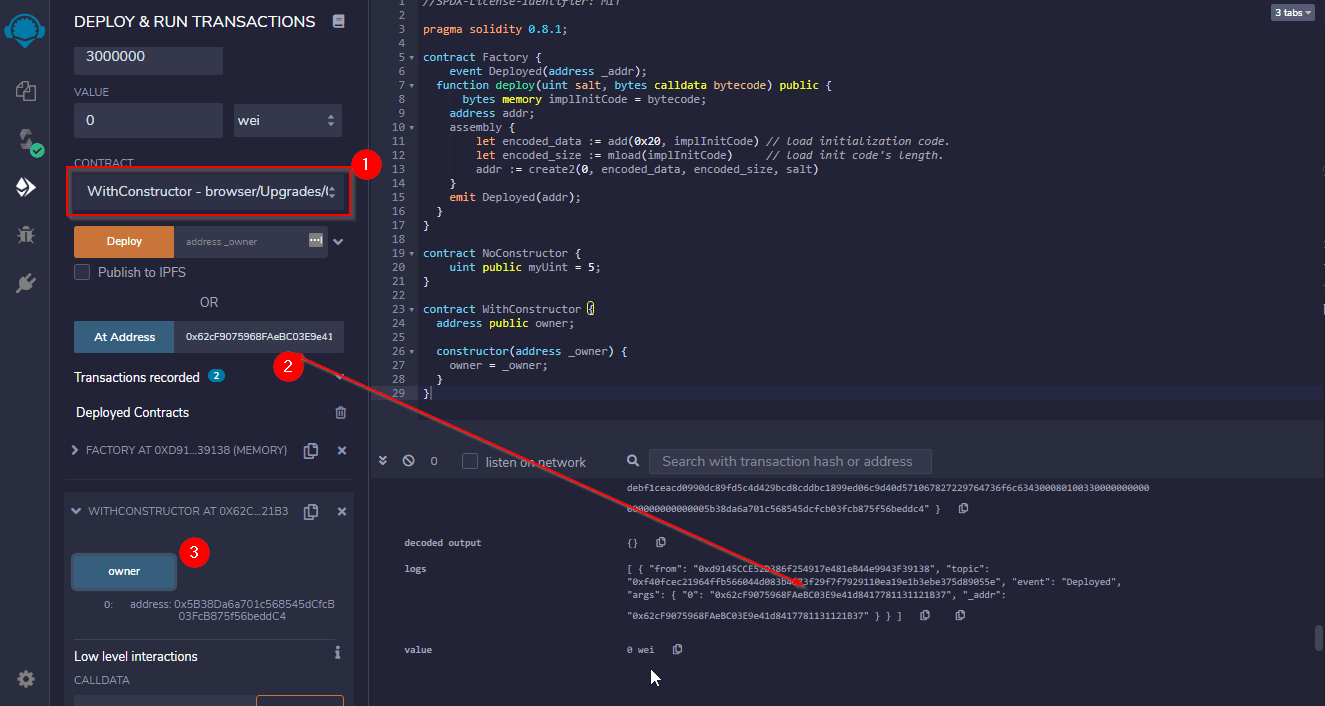Fold the contract Factory code block
This screenshot has height=706, width=1325.
[412, 57]
